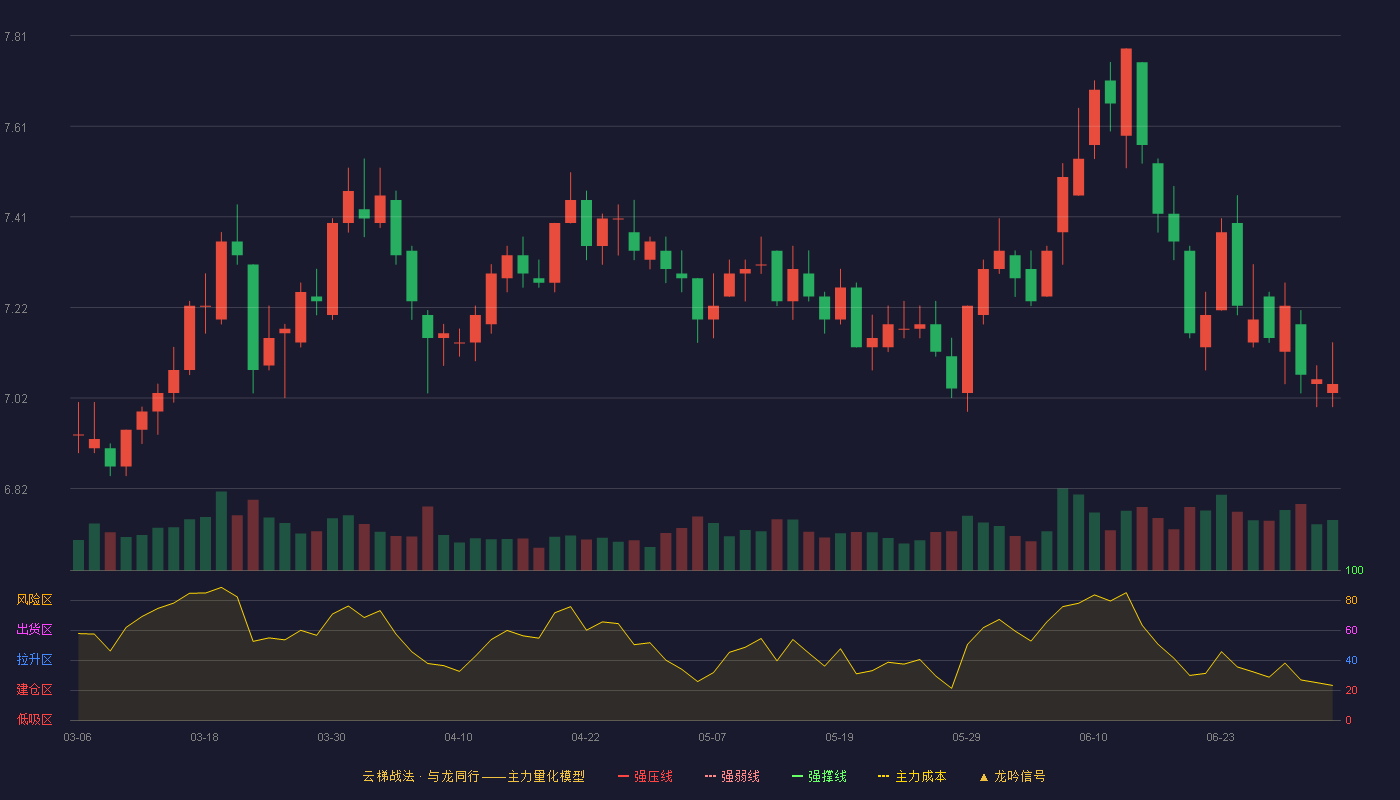Image resolution: width=1400 pixels, height=800 pixels.
Task: Select the 06-23 date label
Action: click(1220, 737)
